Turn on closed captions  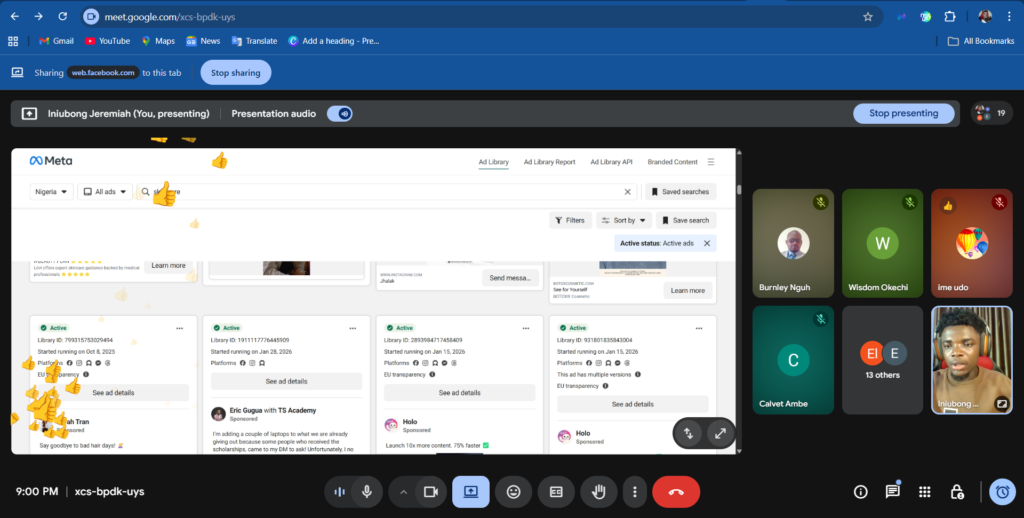pos(556,492)
